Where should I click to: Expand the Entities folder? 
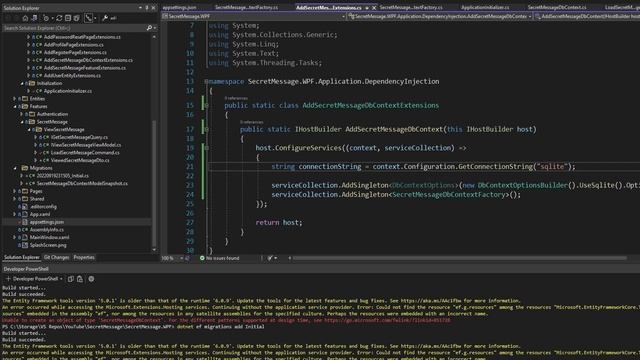(x=15, y=99)
